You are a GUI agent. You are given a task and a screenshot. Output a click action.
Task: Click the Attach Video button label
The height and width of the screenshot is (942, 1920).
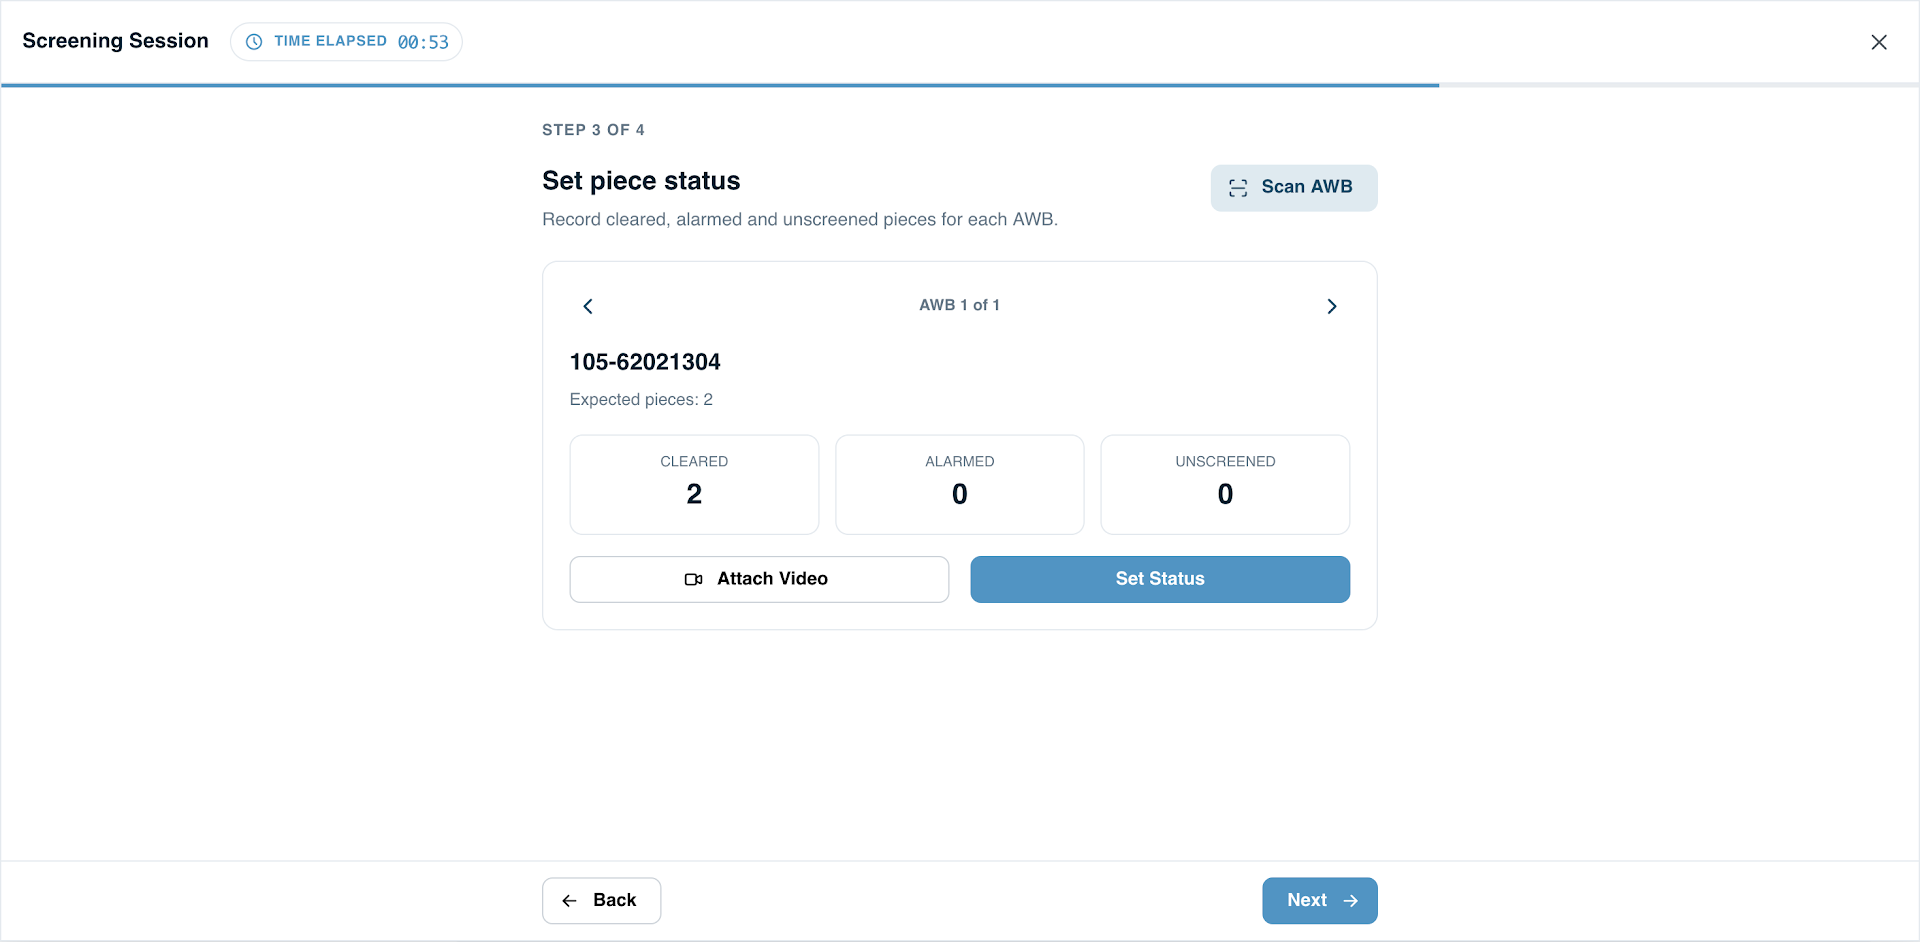[x=772, y=579]
